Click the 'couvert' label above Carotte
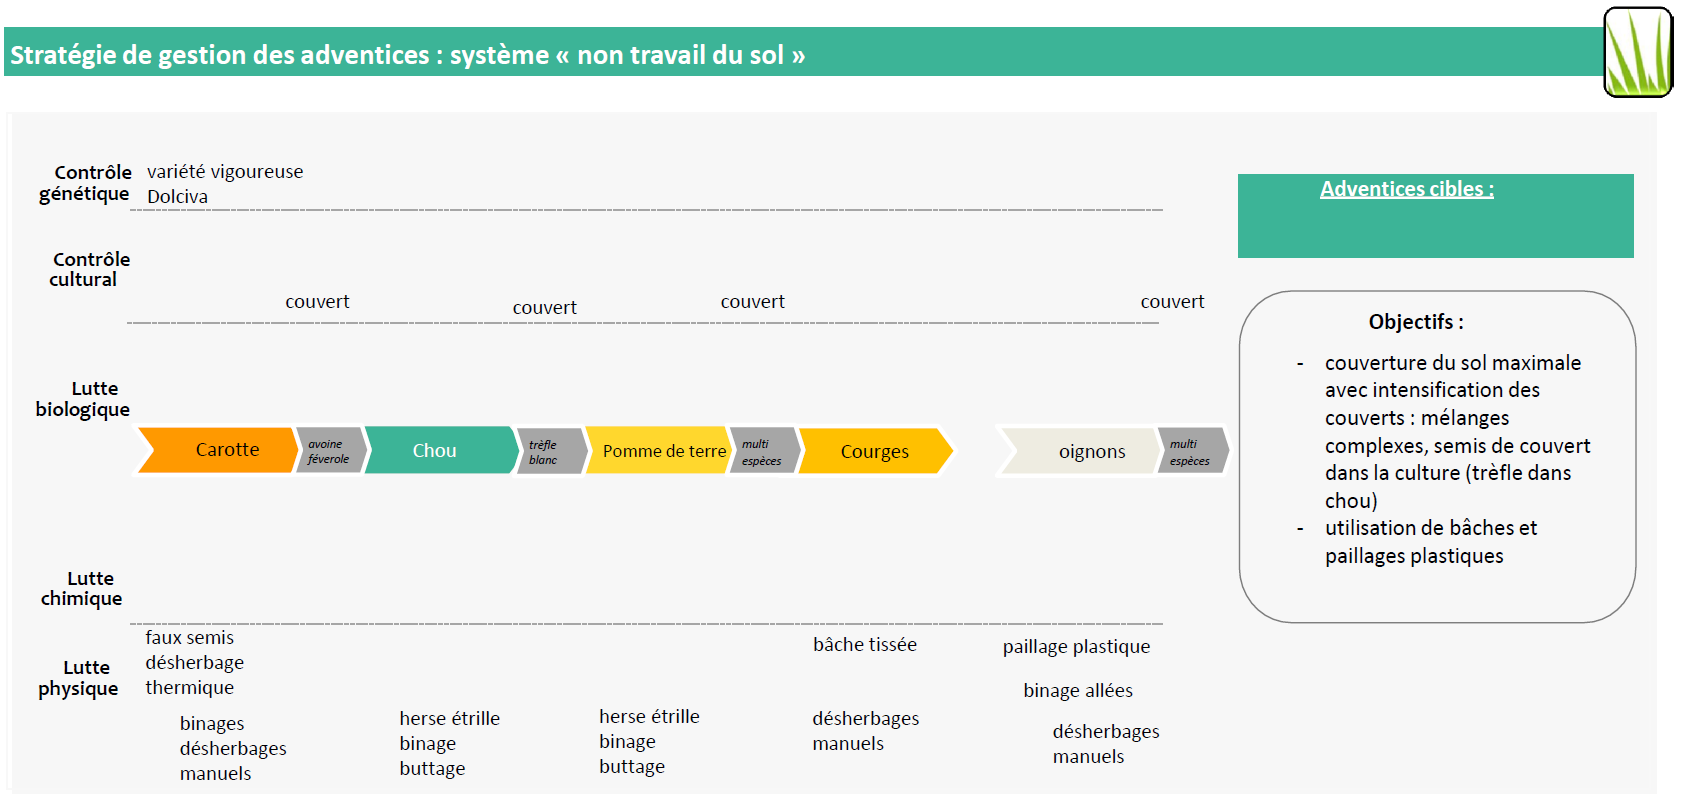The width and height of the screenshot is (1682, 798). [x=317, y=301]
